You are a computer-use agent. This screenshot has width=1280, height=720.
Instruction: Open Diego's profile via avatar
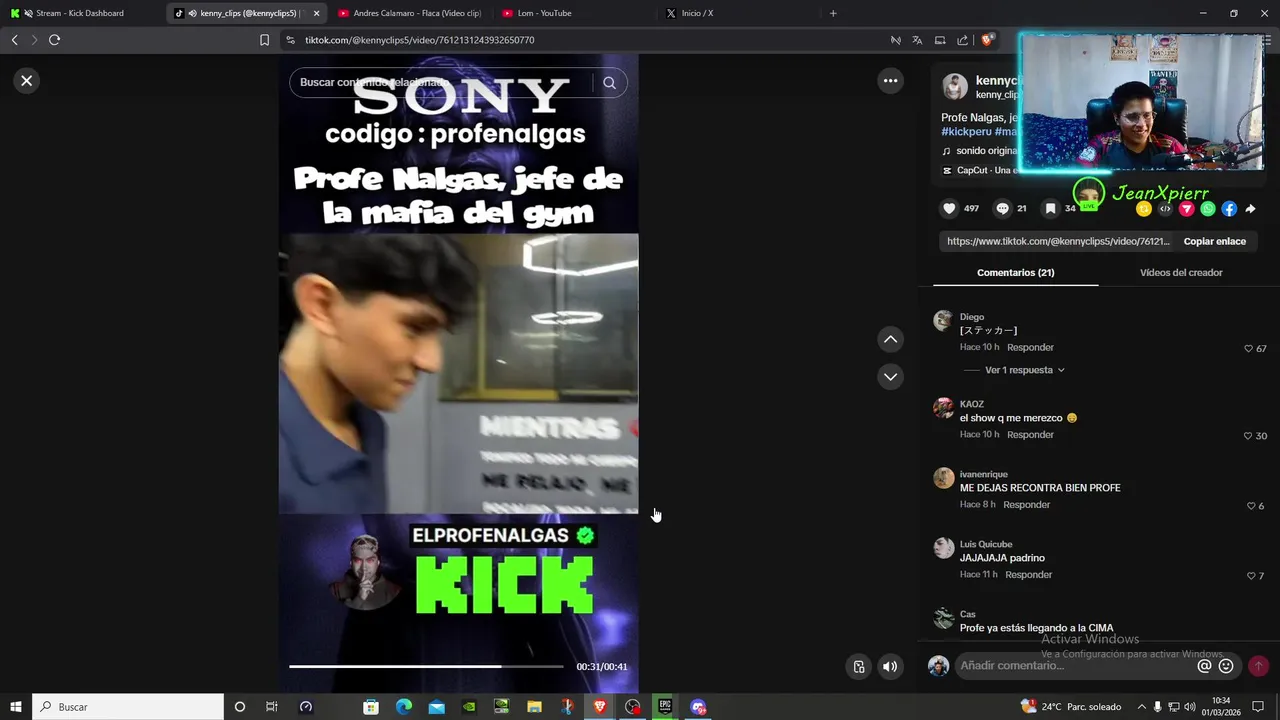pos(943,320)
